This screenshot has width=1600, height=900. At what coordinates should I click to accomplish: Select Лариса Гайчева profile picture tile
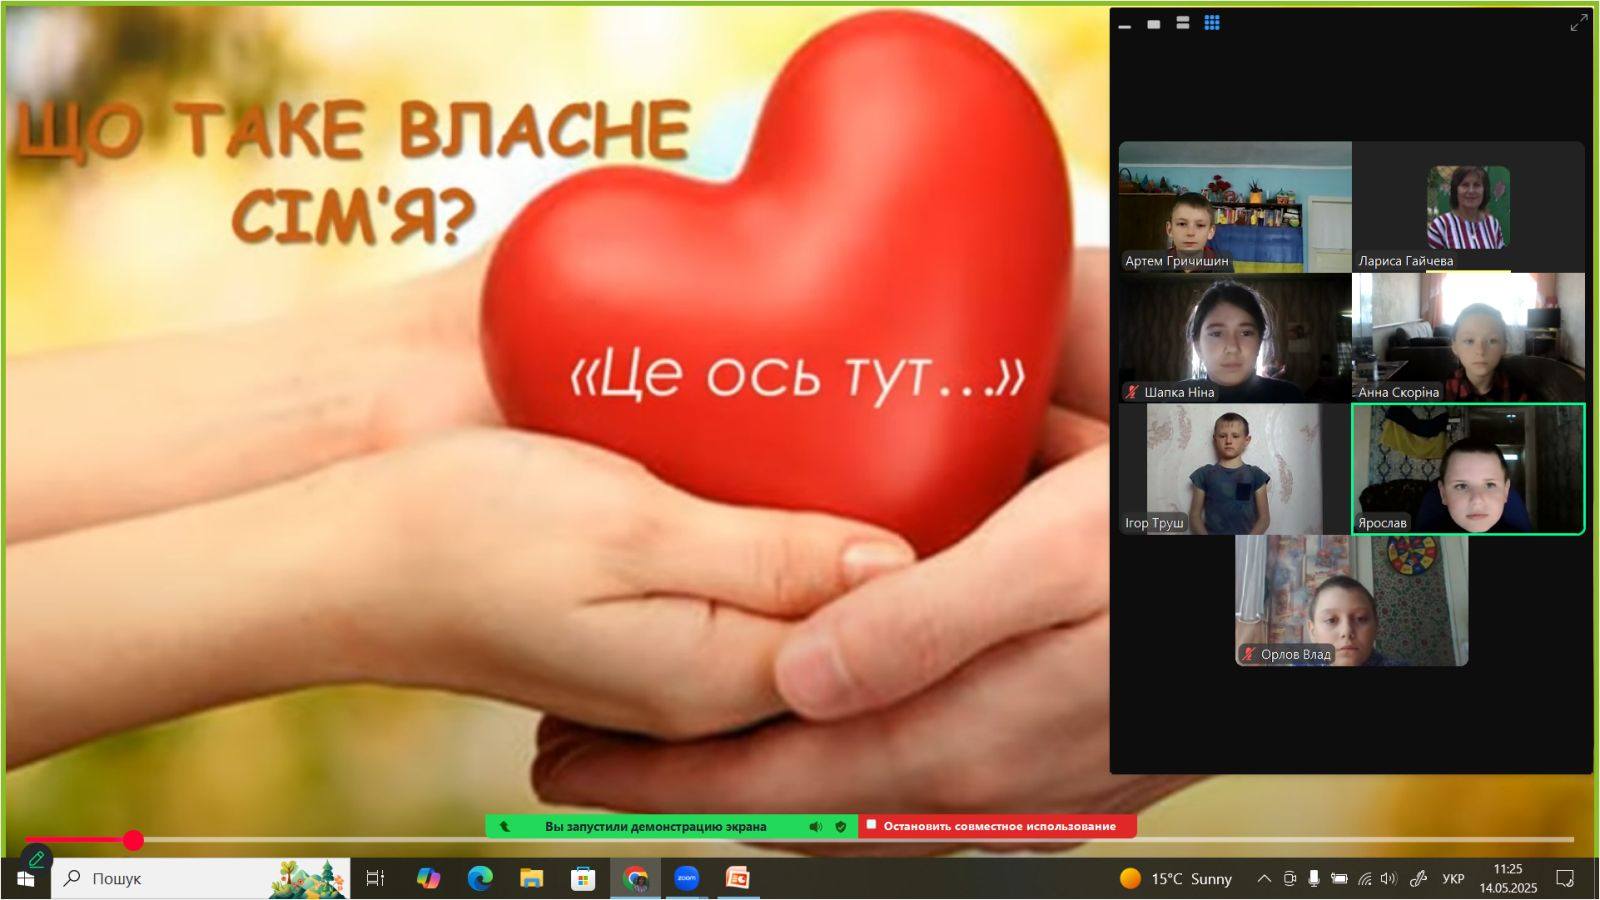click(x=1468, y=207)
